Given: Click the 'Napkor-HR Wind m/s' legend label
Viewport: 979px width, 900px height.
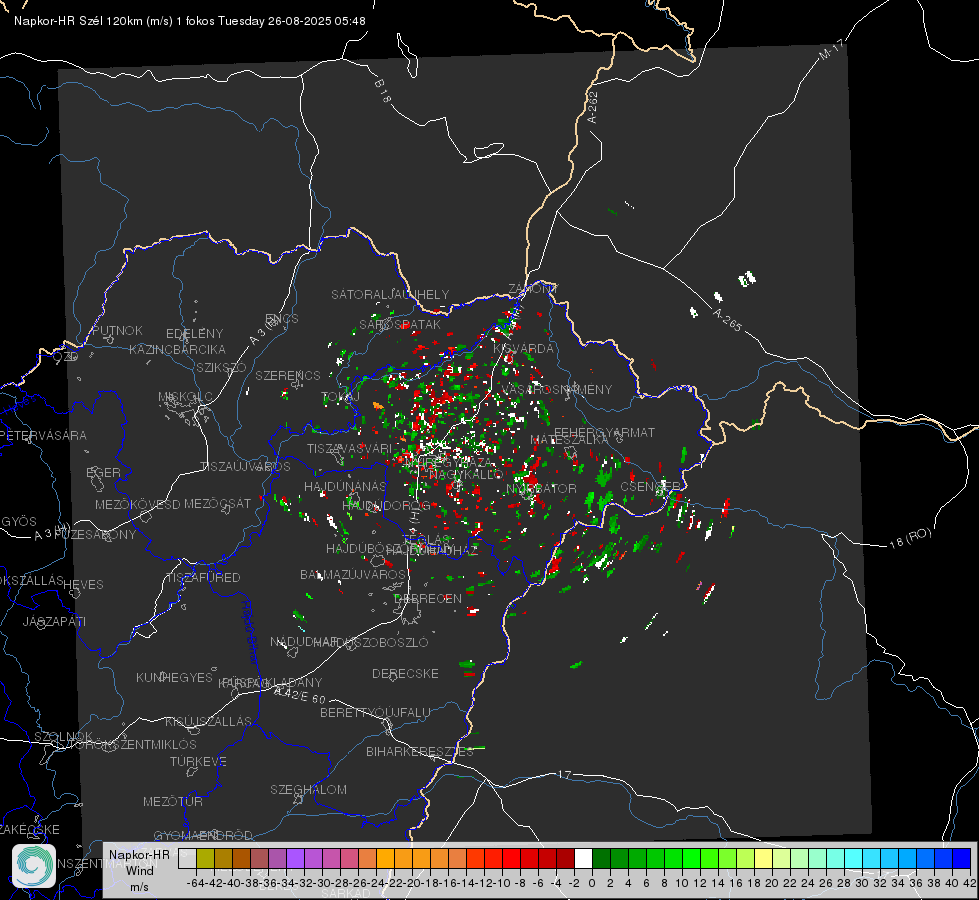Looking at the screenshot, I should (139, 870).
